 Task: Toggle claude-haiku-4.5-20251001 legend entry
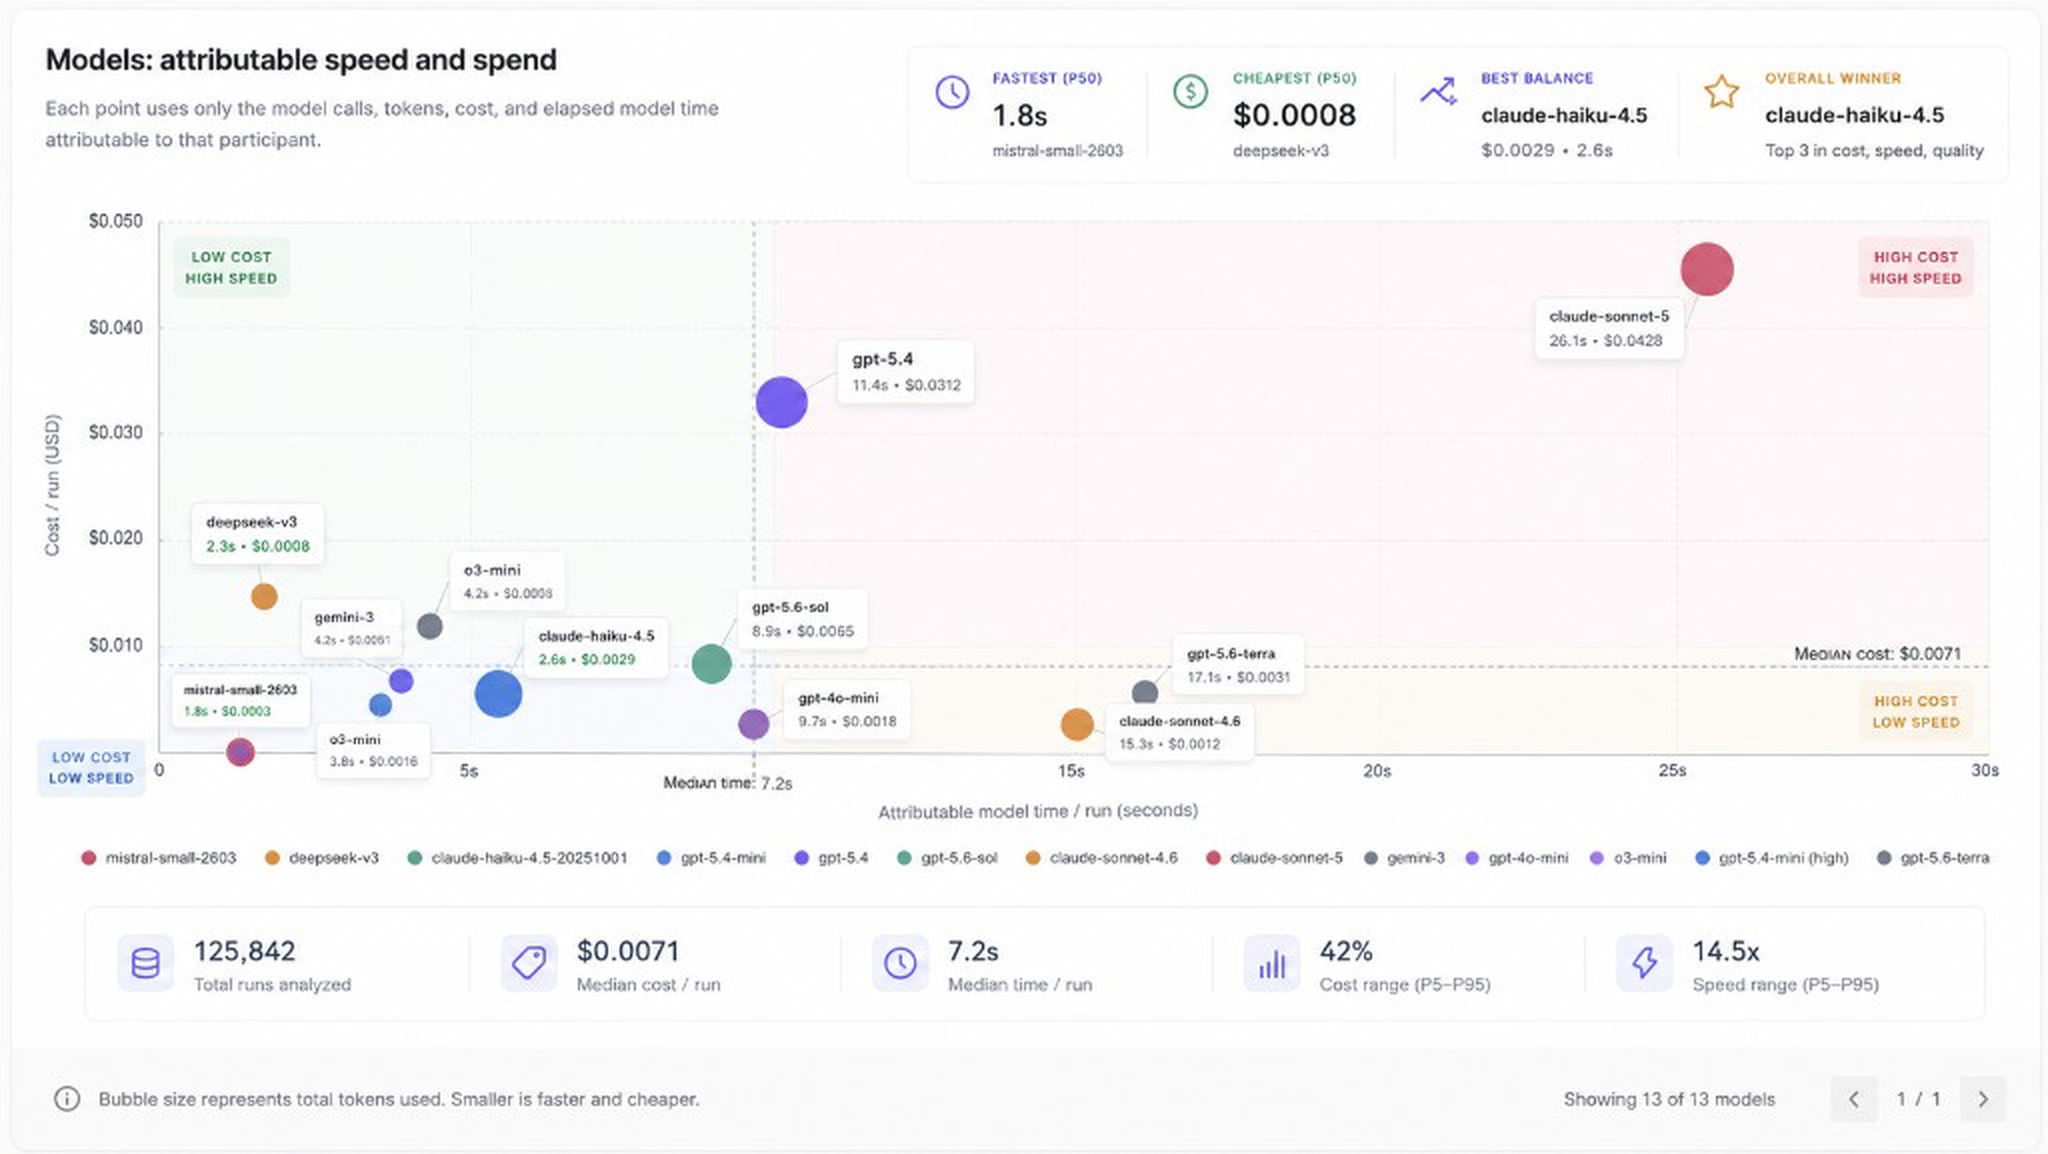click(518, 858)
